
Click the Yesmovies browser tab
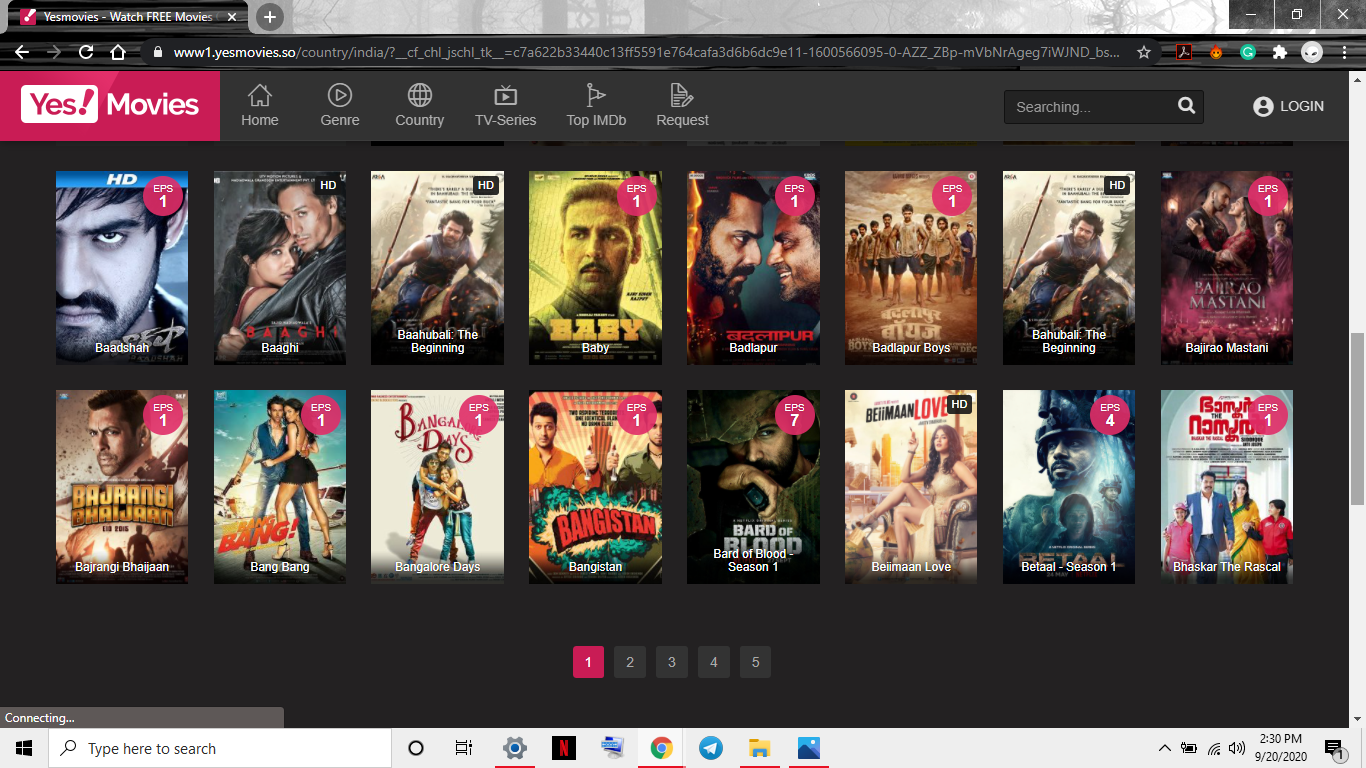[x=130, y=17]
